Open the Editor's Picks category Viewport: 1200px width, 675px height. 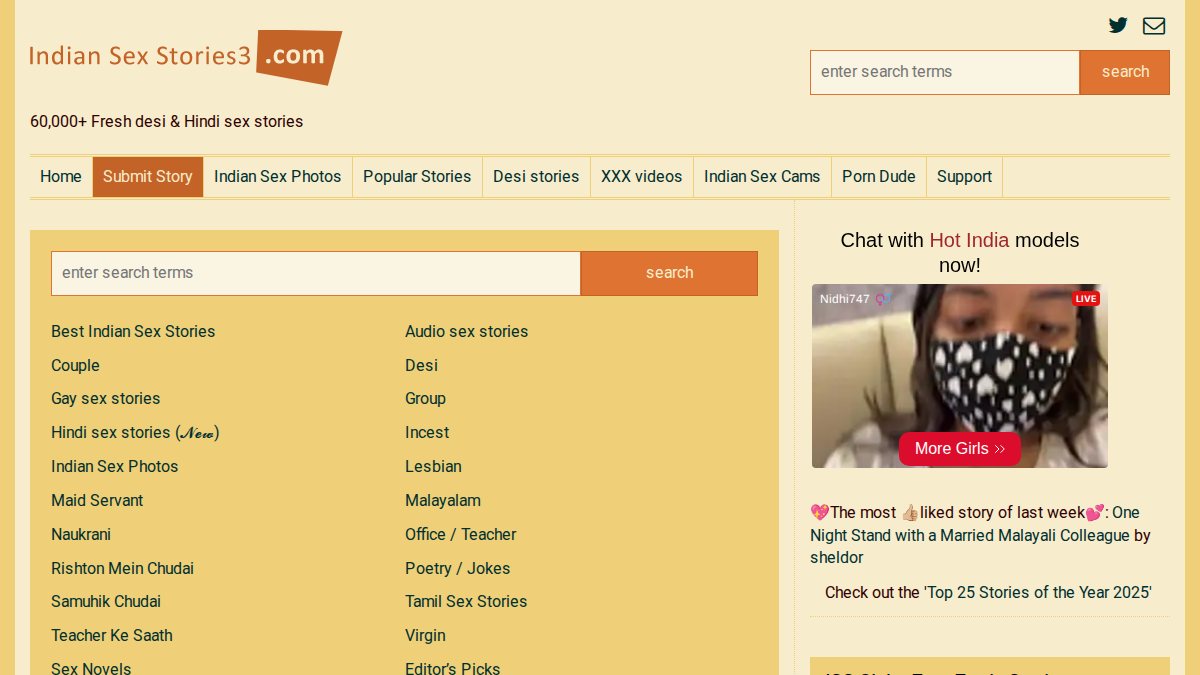click(453, 668)
